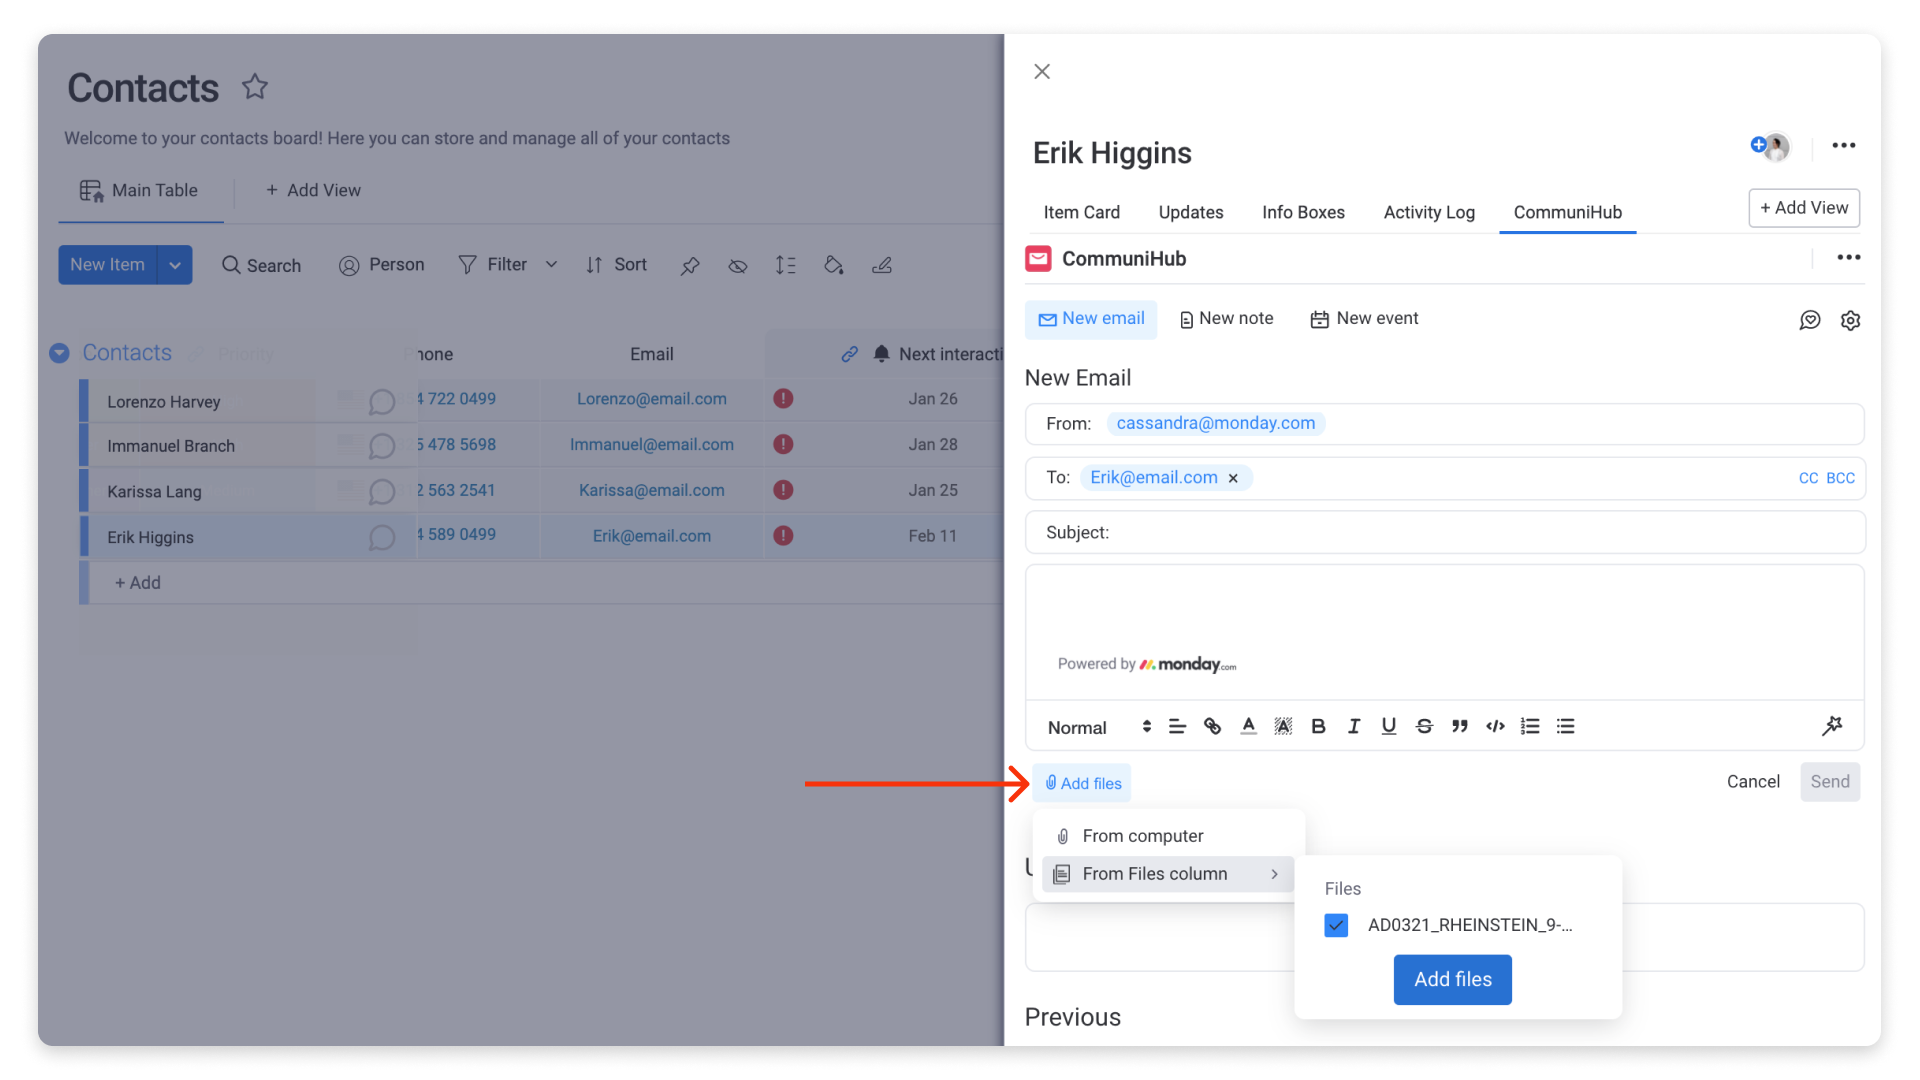Insert a code block
This screenshot has width=1920, height=1080.
1495,727
